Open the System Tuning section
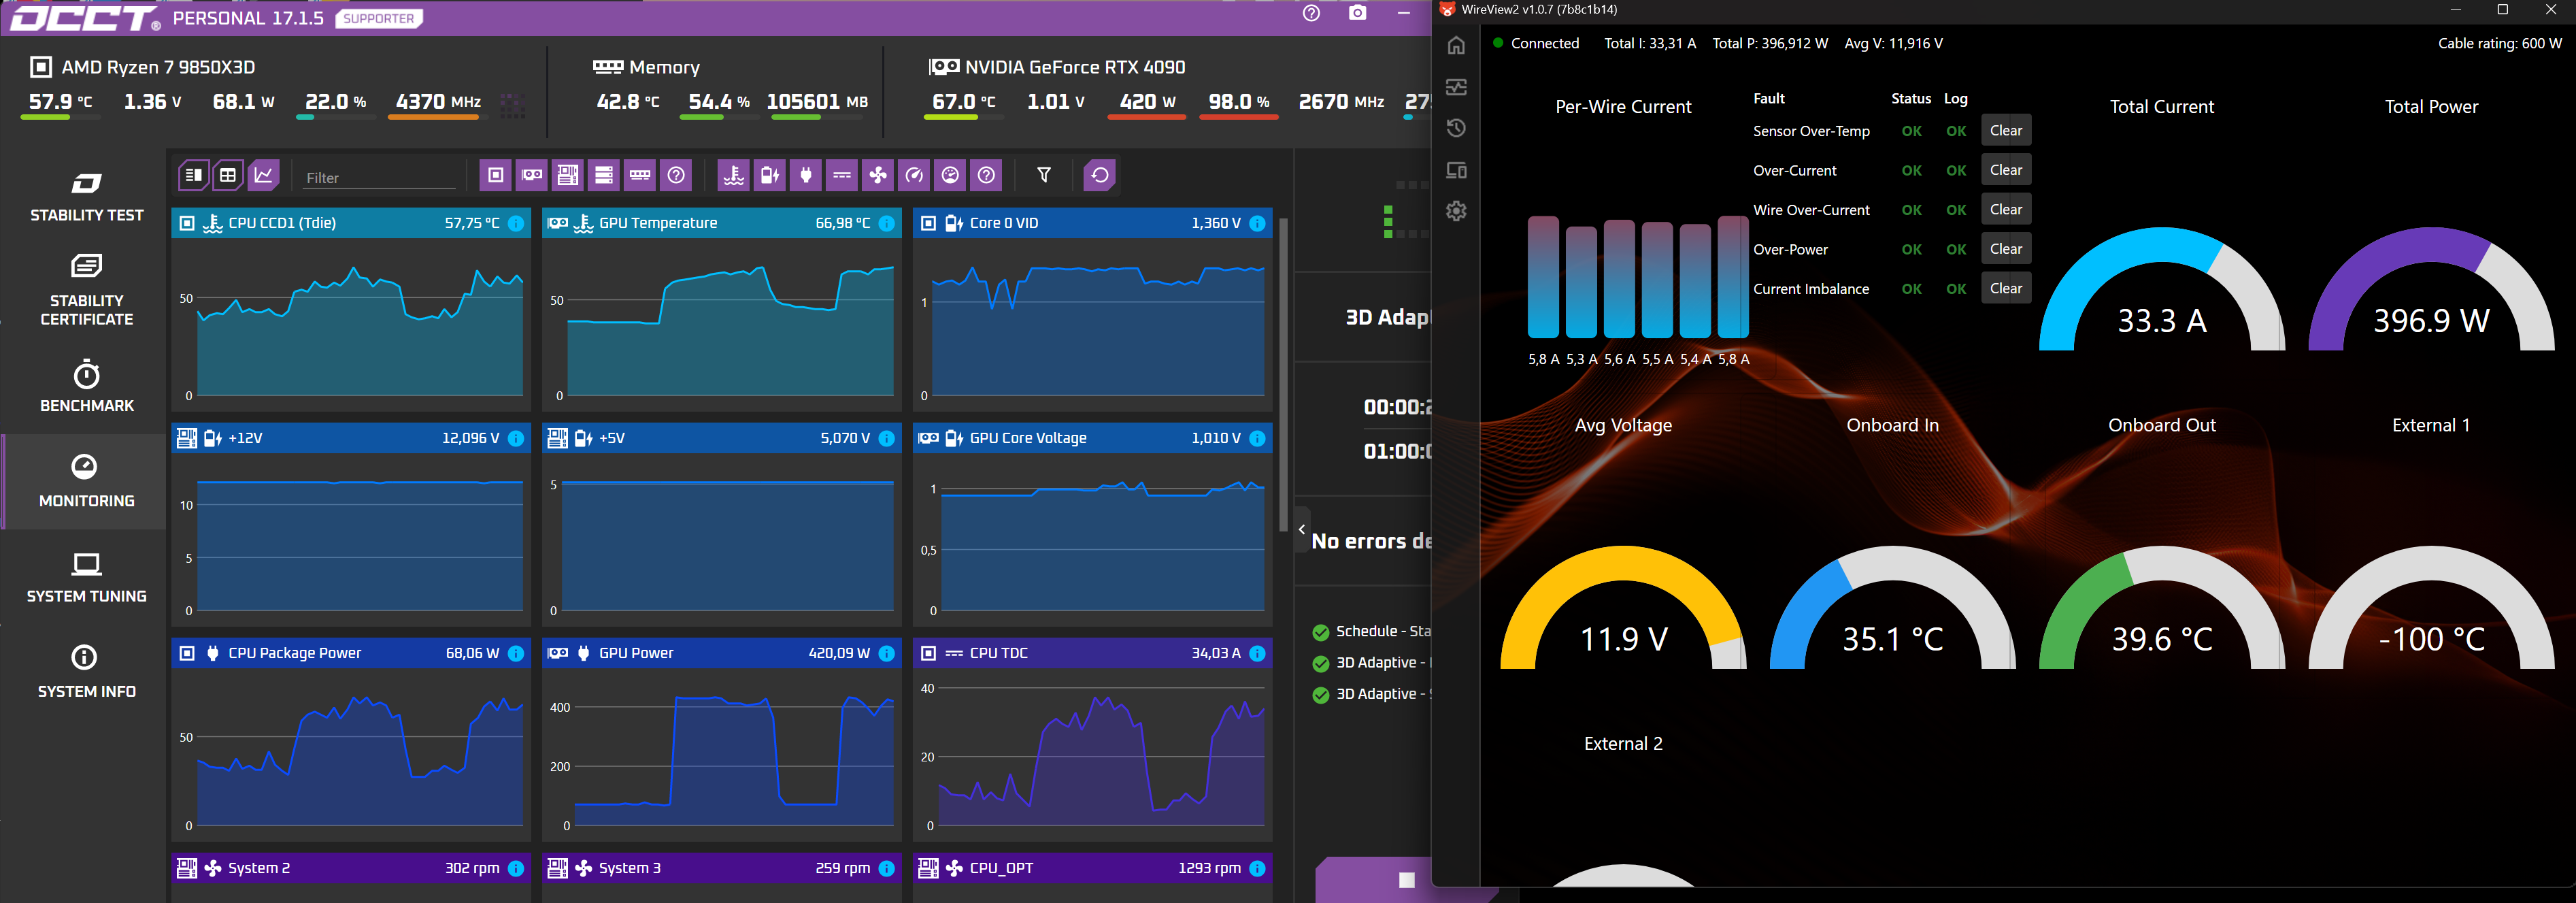The height and width of the screenshot is (903, 2576). [x=86, y=577]
